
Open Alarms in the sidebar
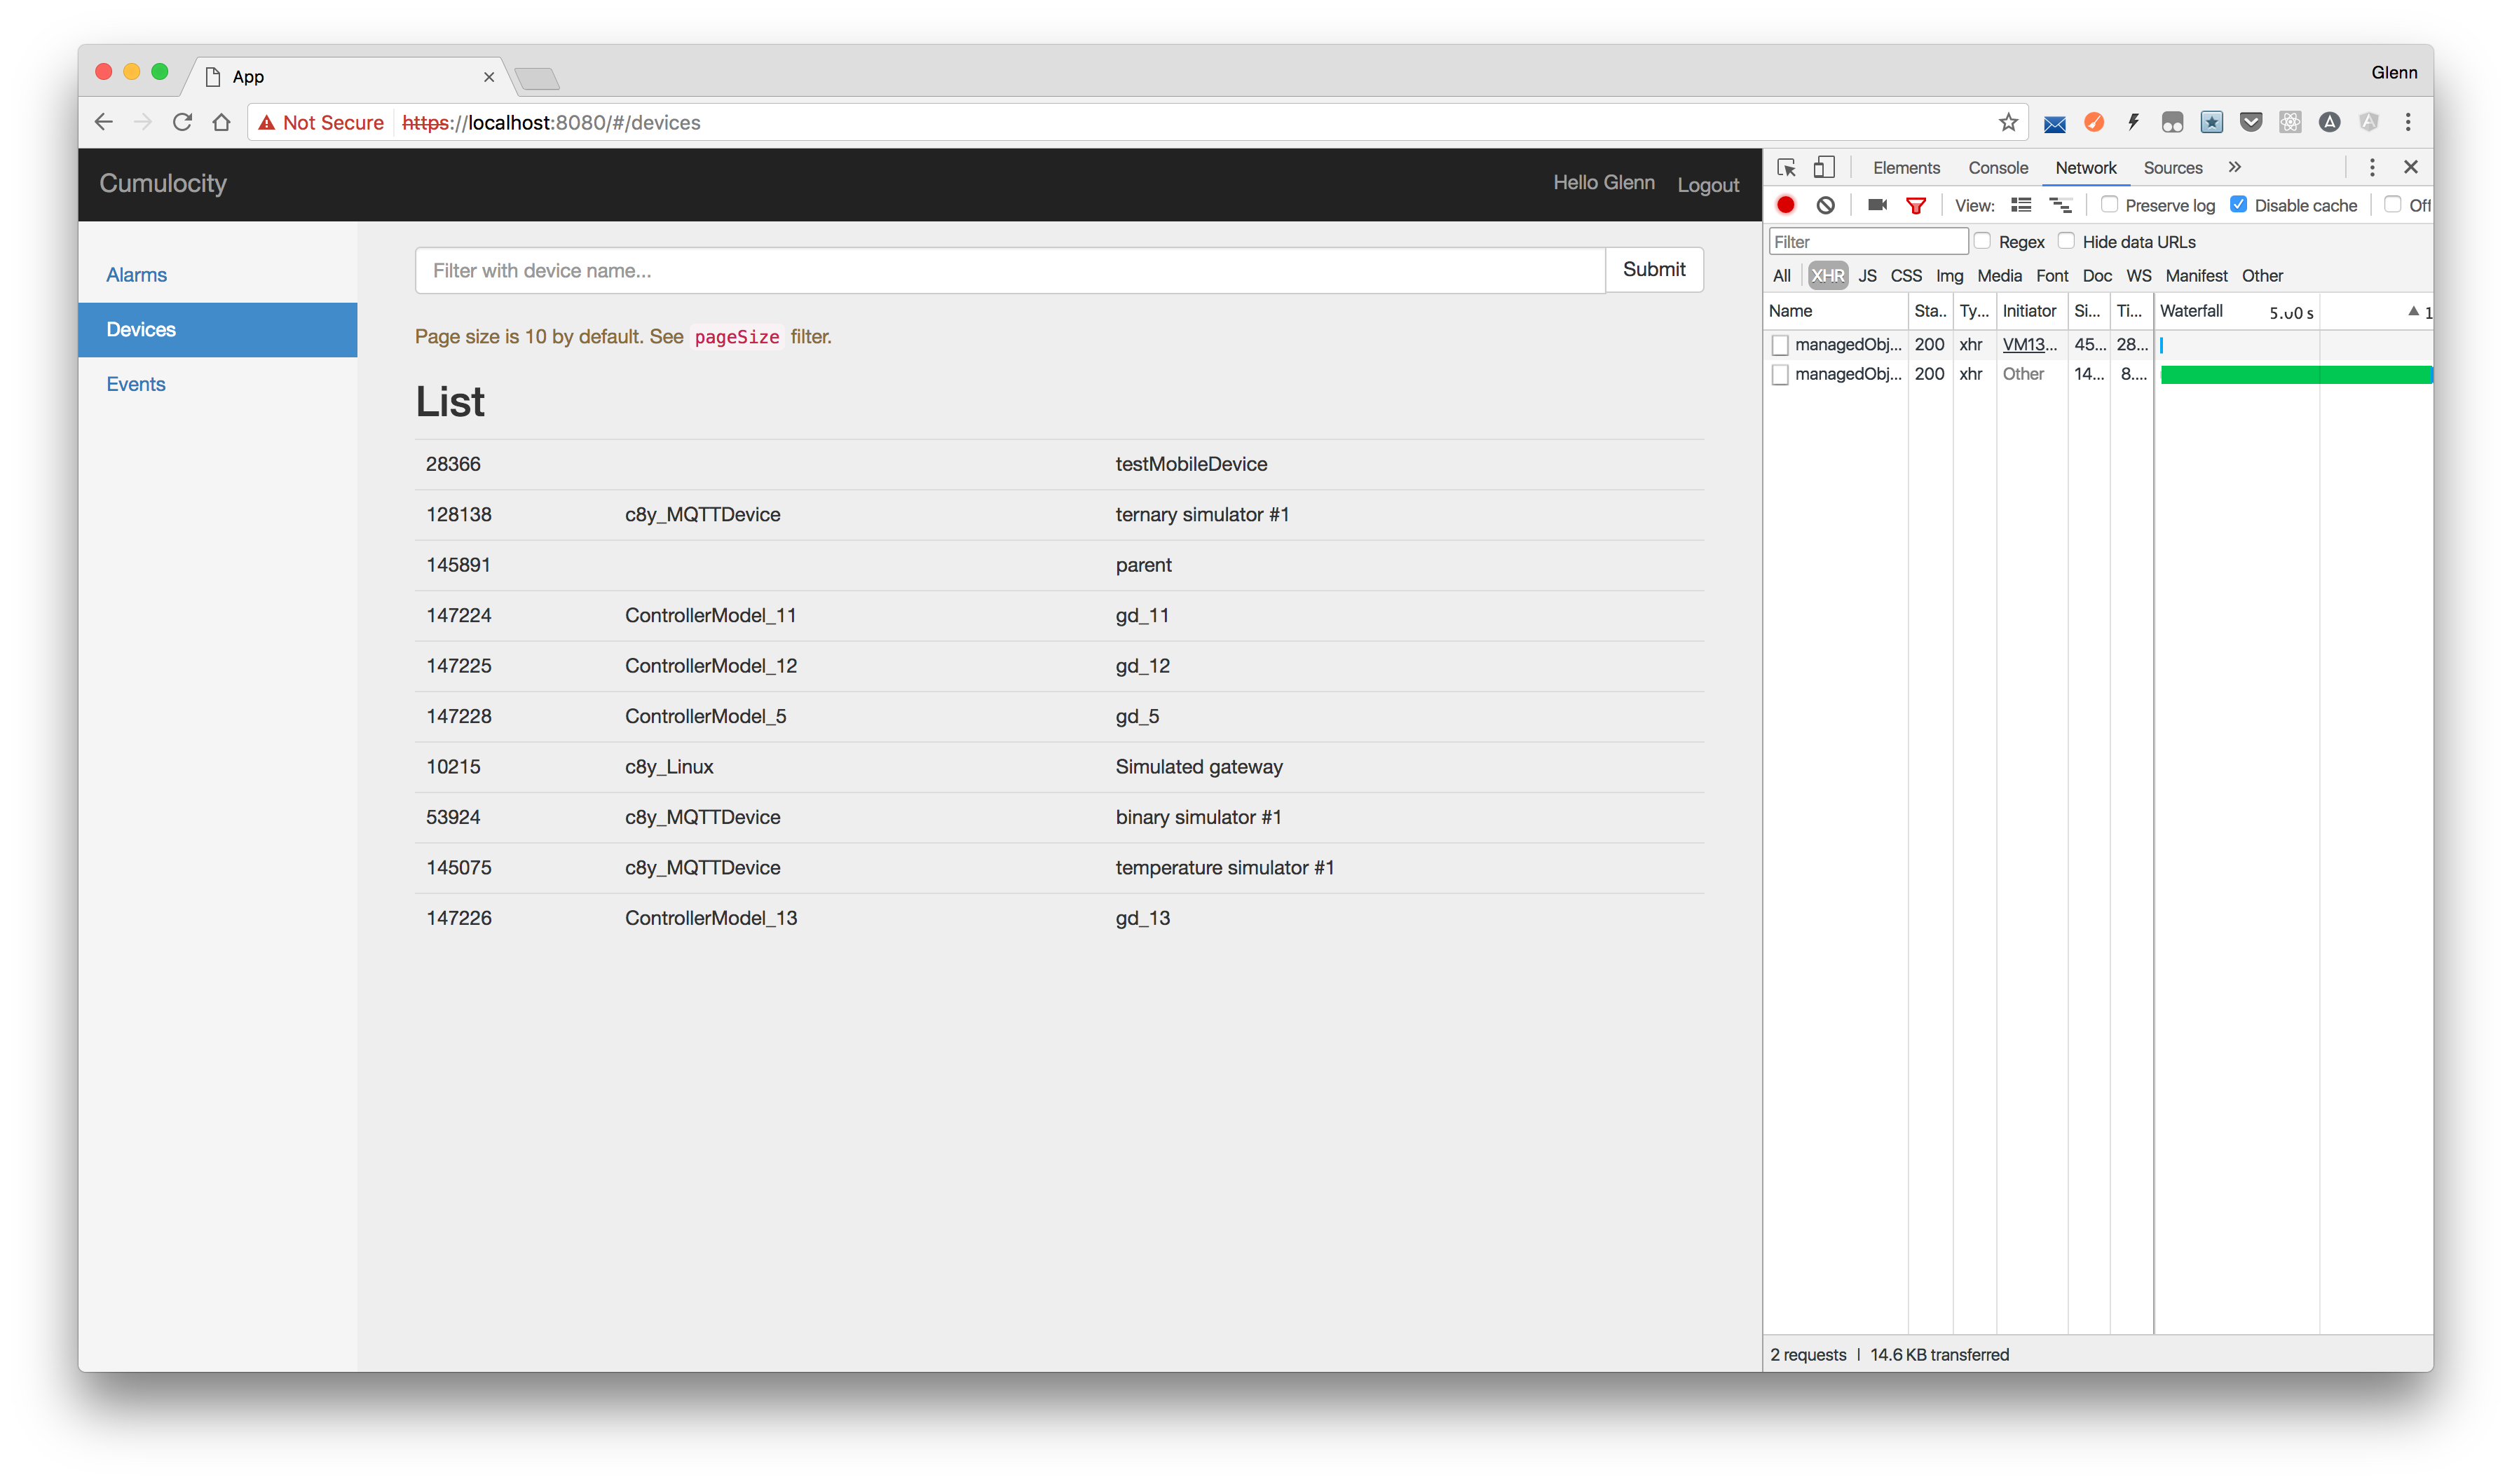click(137, 275)
